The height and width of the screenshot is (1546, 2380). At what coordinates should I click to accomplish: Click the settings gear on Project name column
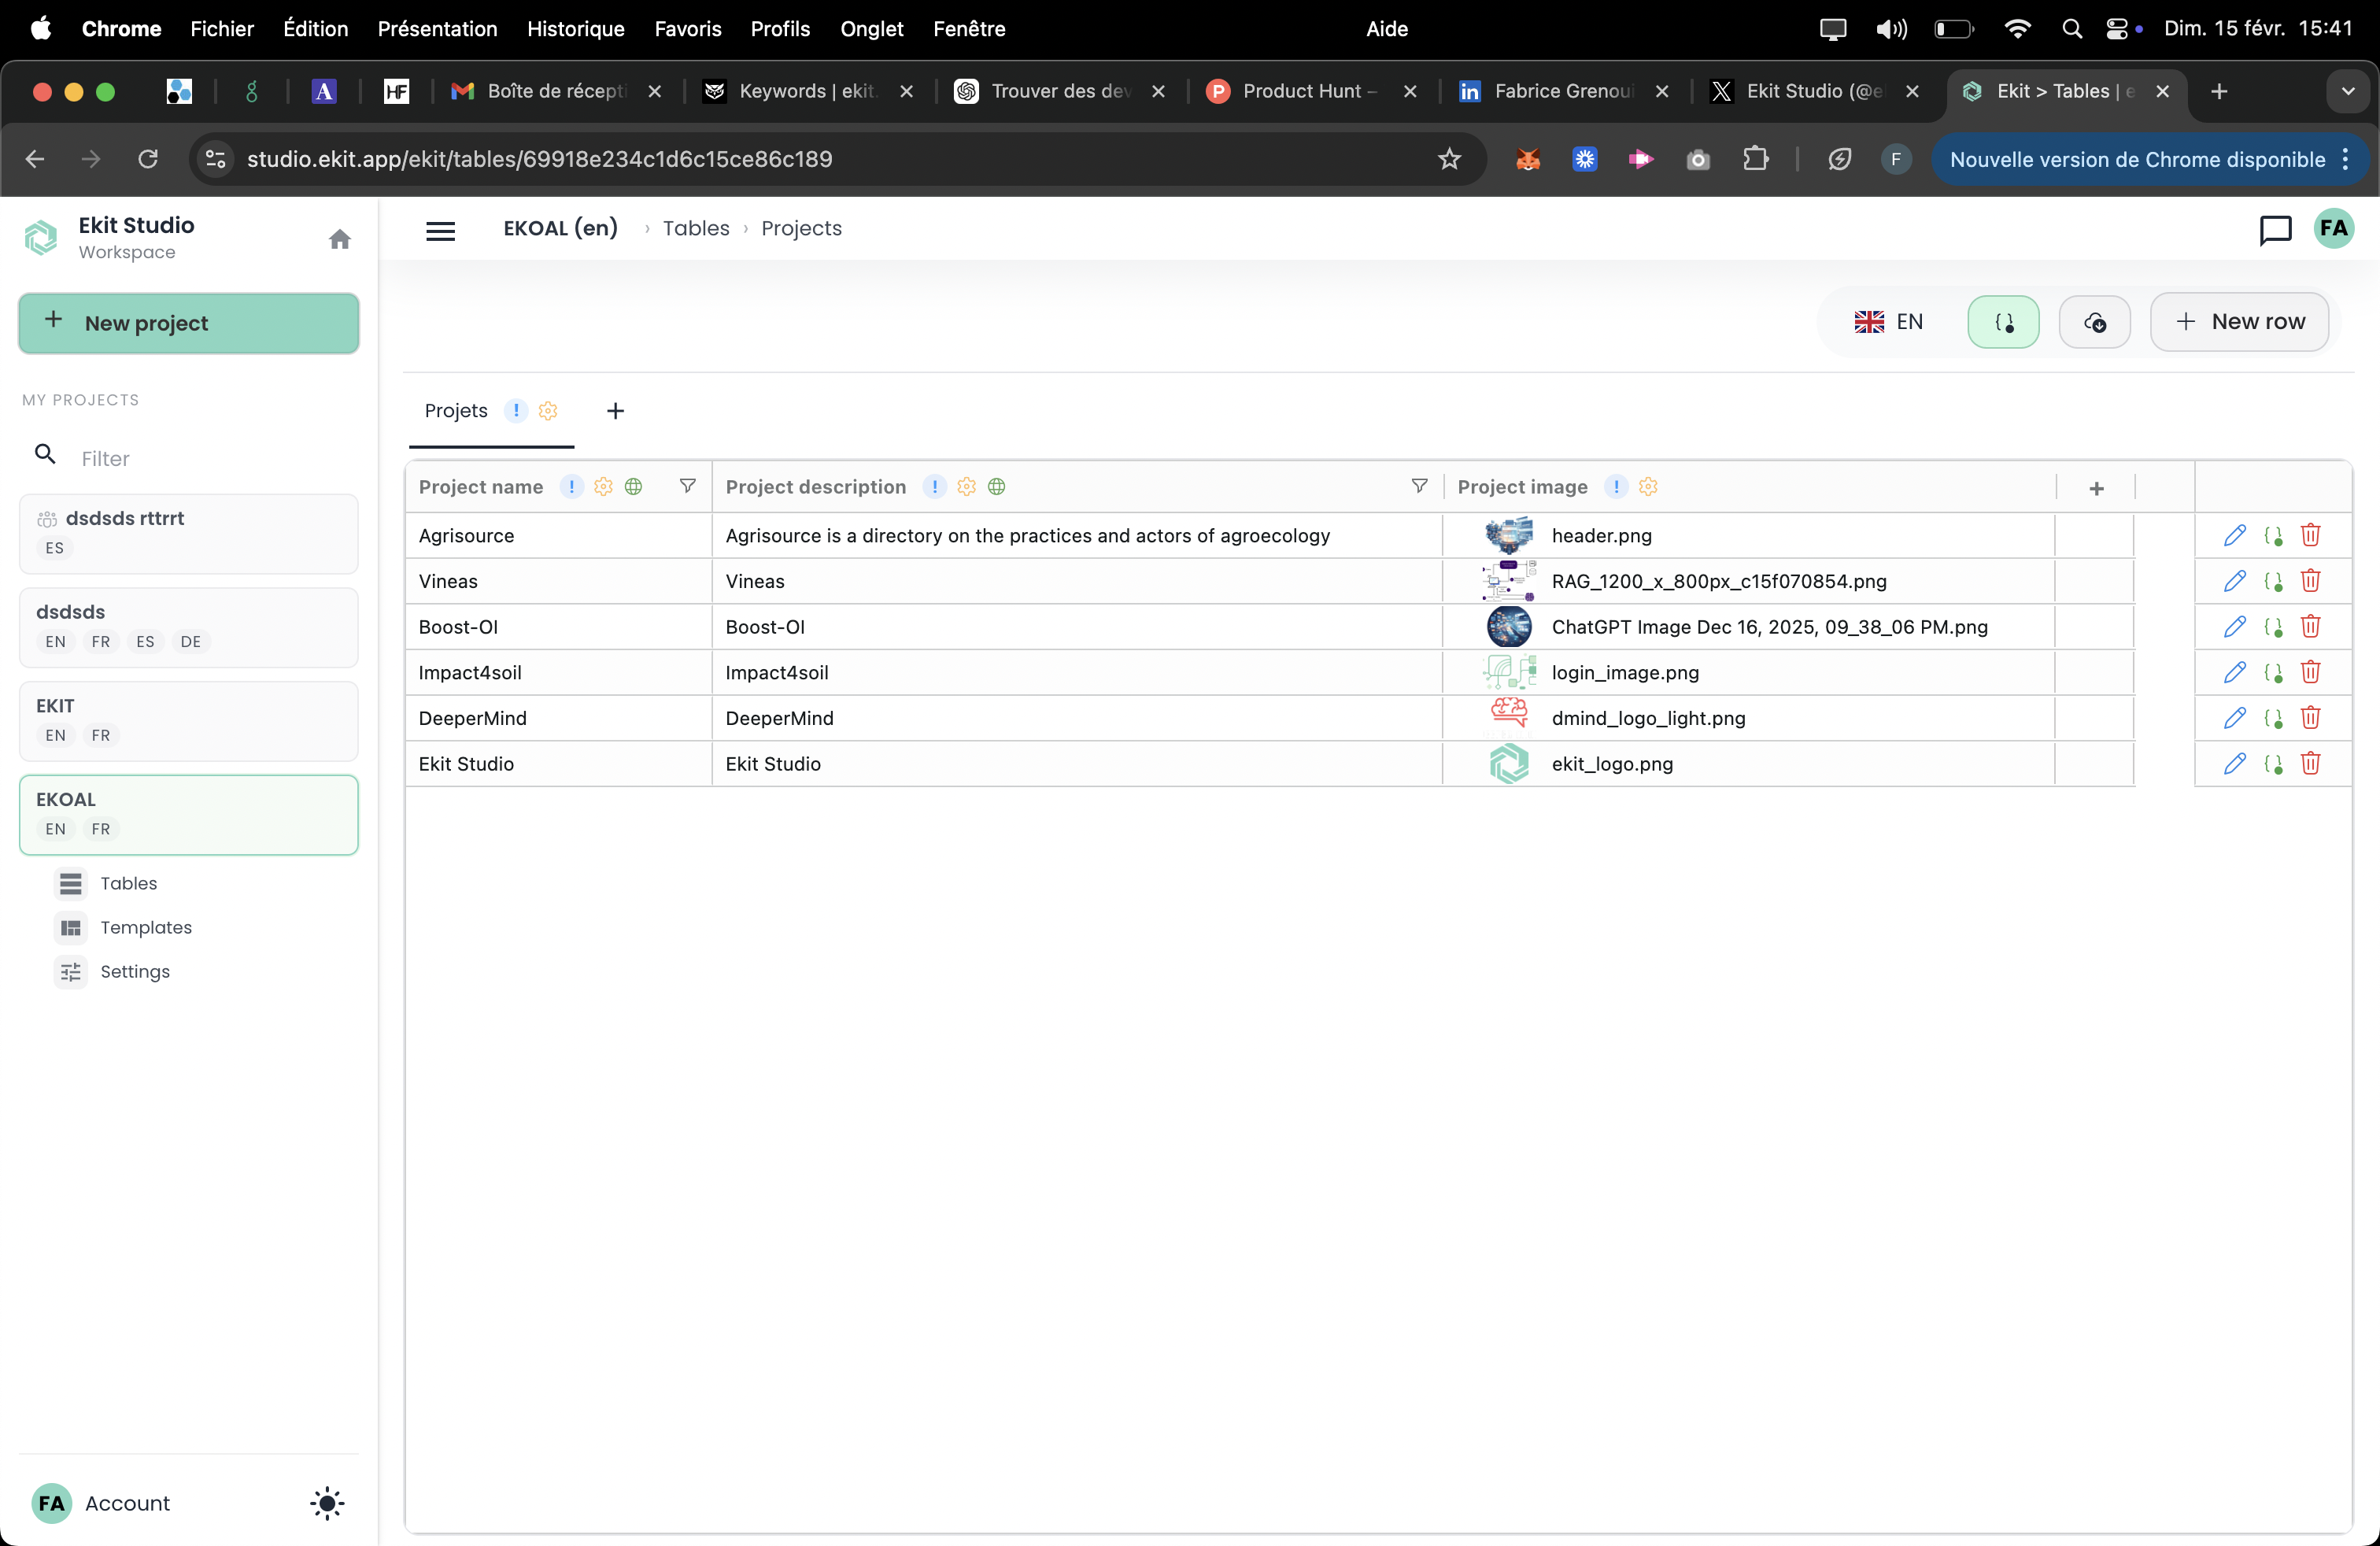tap(603, 487)
